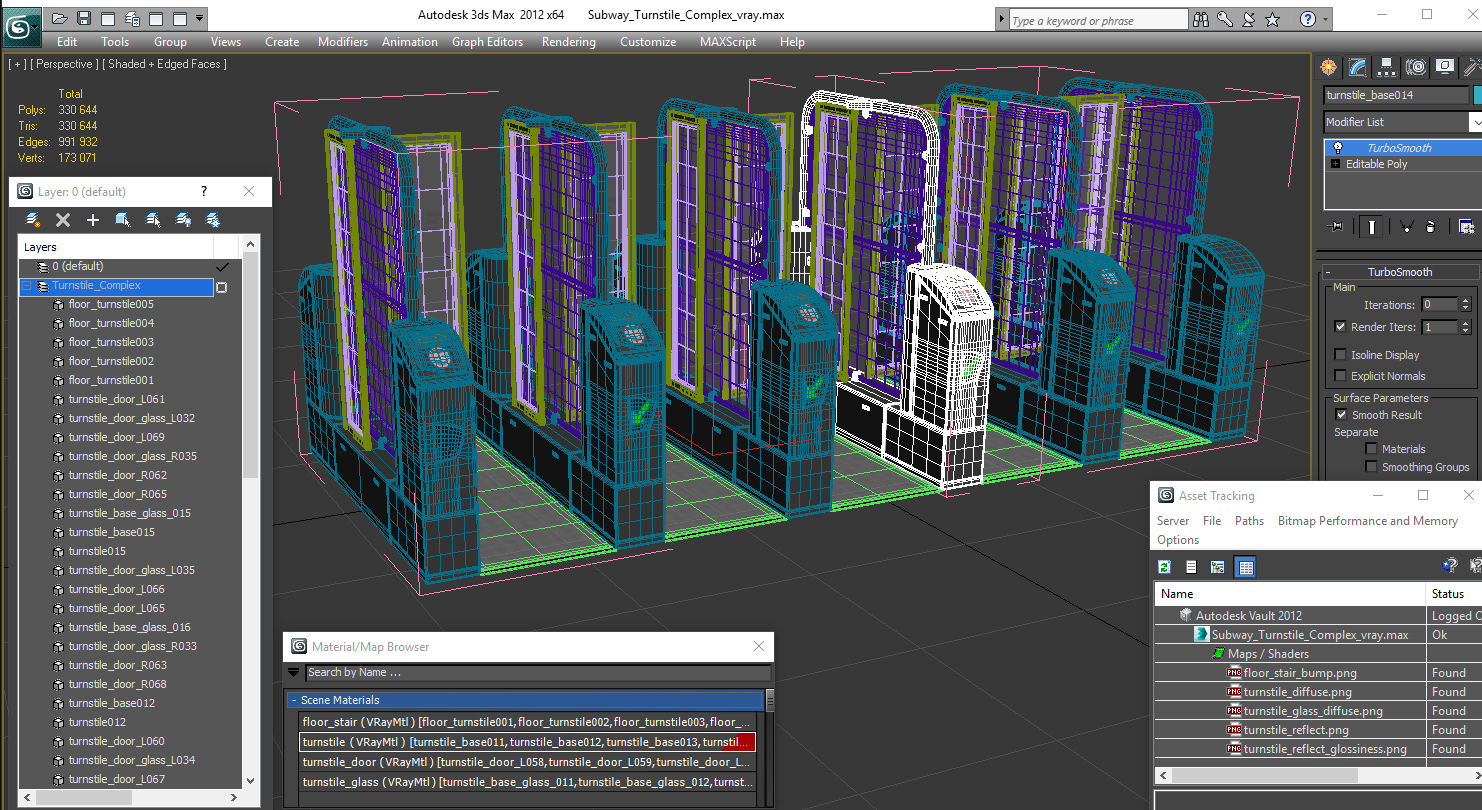Click the Pin Stack icon
The image size is (1482, 810).
click(1335, 227)
